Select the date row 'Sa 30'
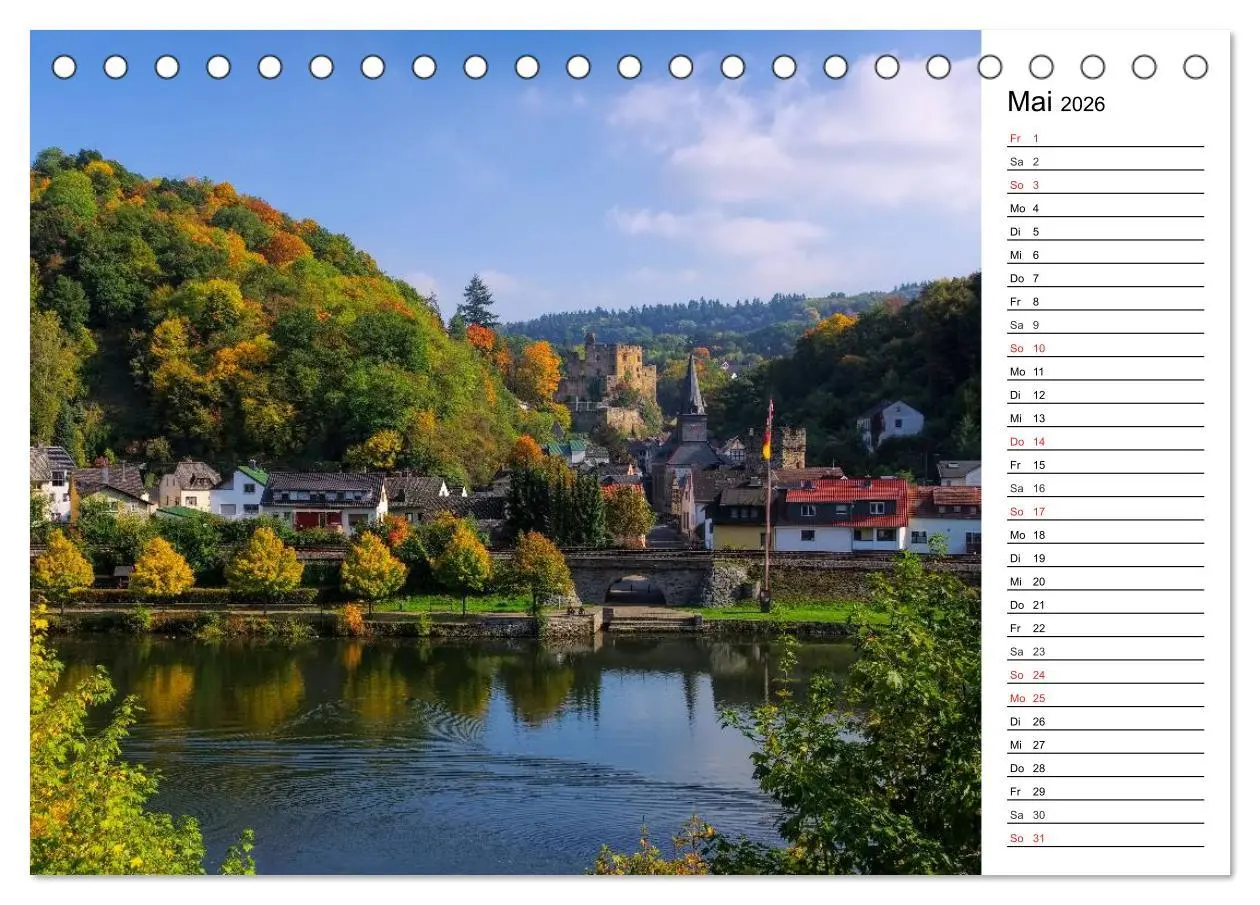1260x905 pixels. click(1105, 815)
